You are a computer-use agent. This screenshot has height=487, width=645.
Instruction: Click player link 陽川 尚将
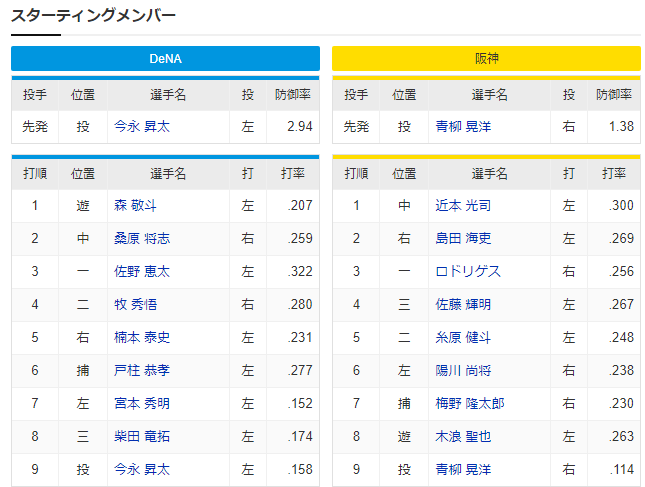[x=463, y=370]
